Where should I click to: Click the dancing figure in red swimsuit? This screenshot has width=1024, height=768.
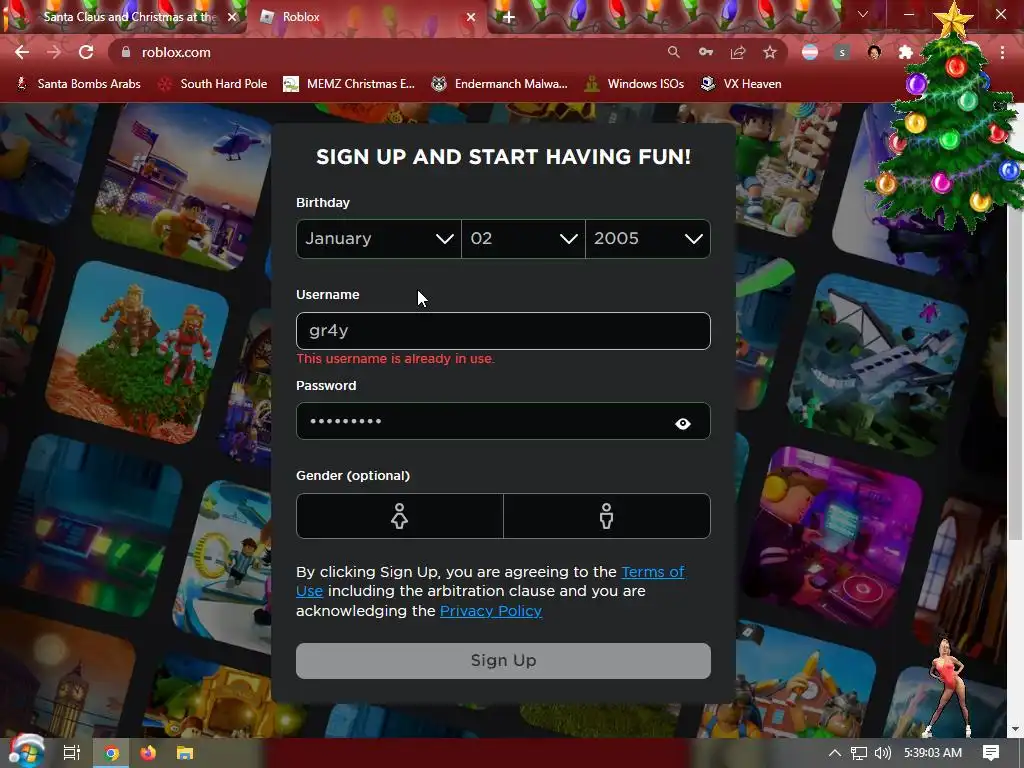pyautogui.click(x=948, y=687)
